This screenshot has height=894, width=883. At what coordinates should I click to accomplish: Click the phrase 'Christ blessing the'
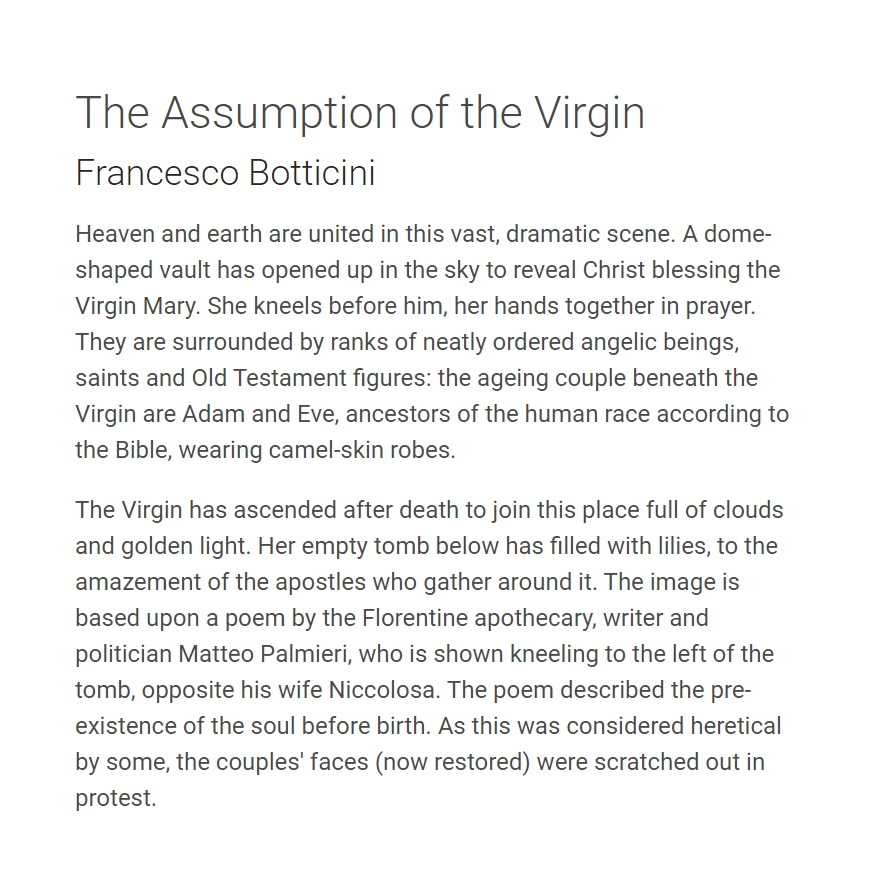point(681,270)
